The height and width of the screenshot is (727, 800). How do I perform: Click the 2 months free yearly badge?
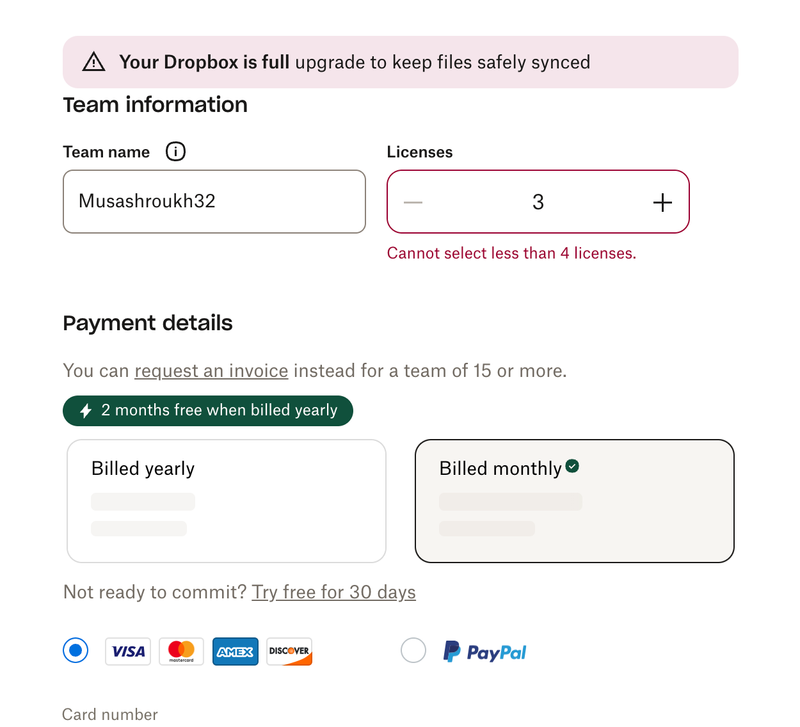[208, 411]
